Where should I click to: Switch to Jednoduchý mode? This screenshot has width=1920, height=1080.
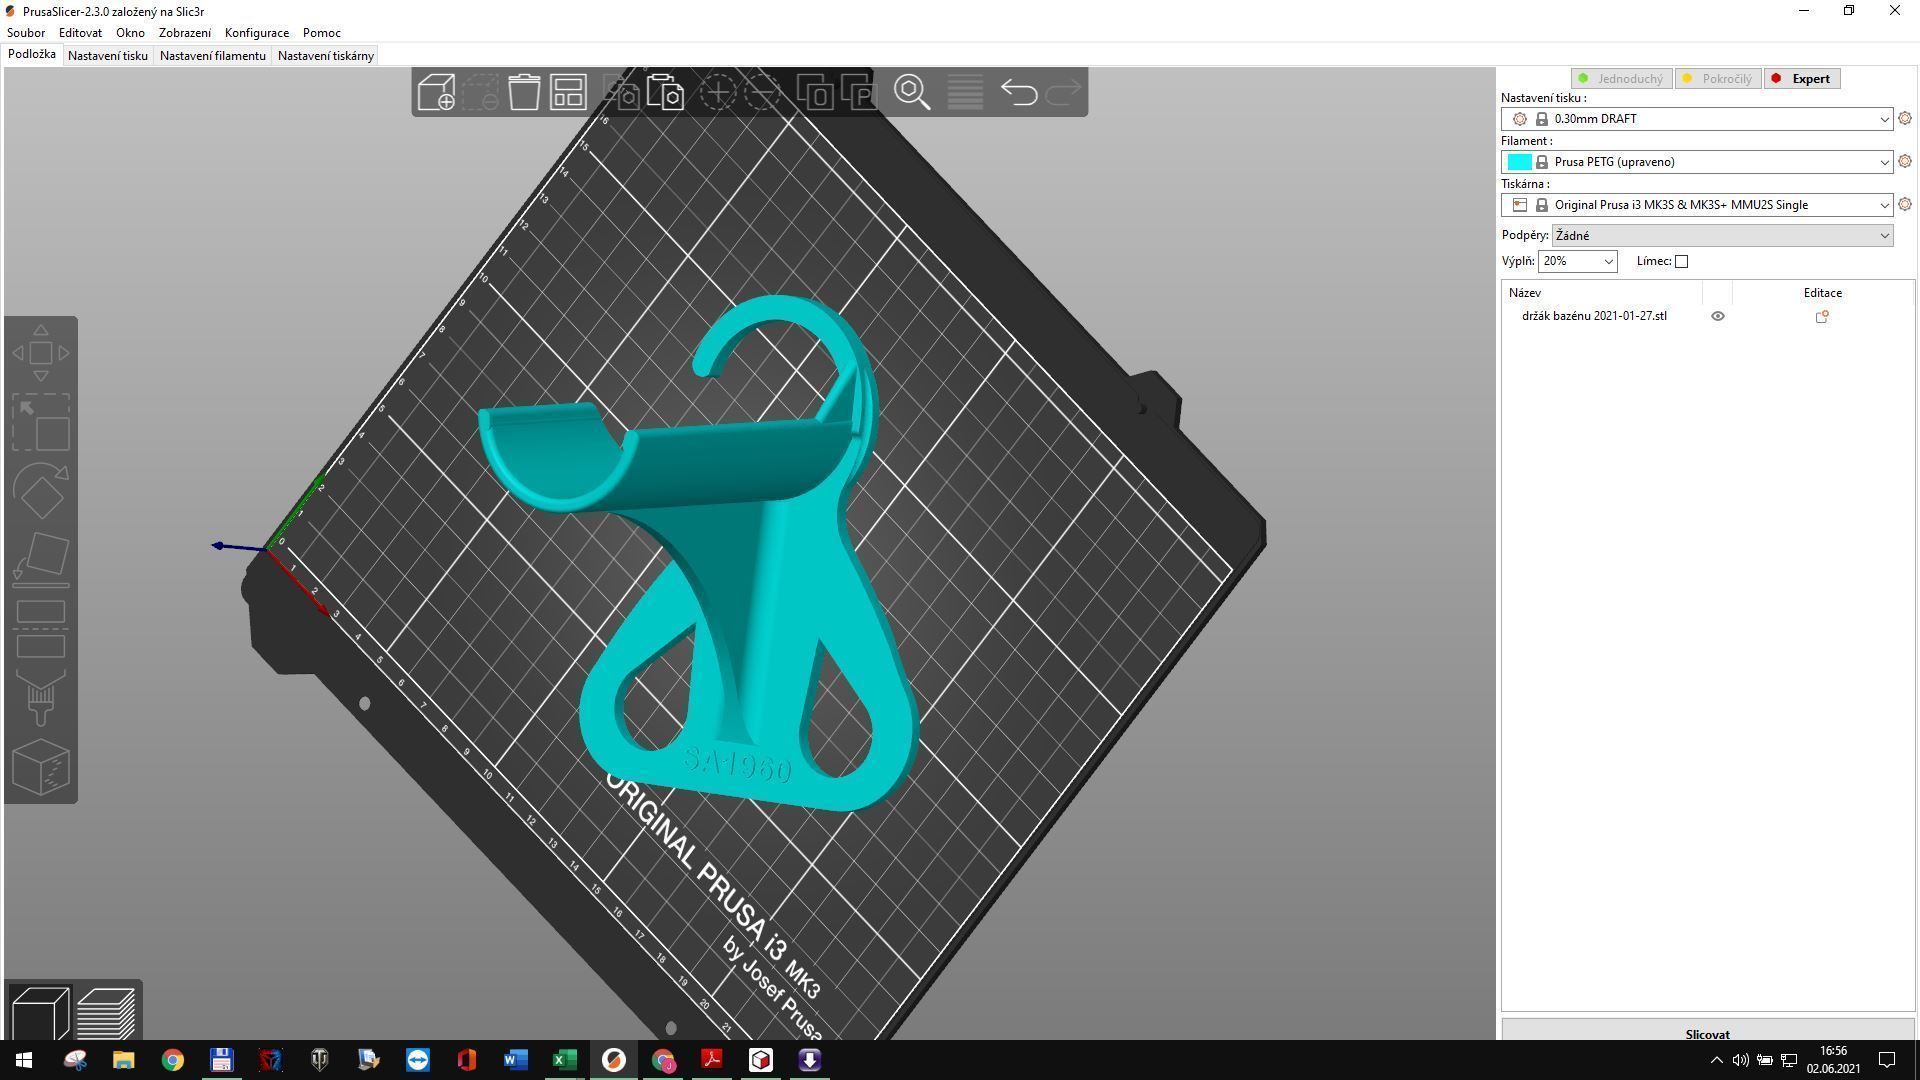(1621, 79)
